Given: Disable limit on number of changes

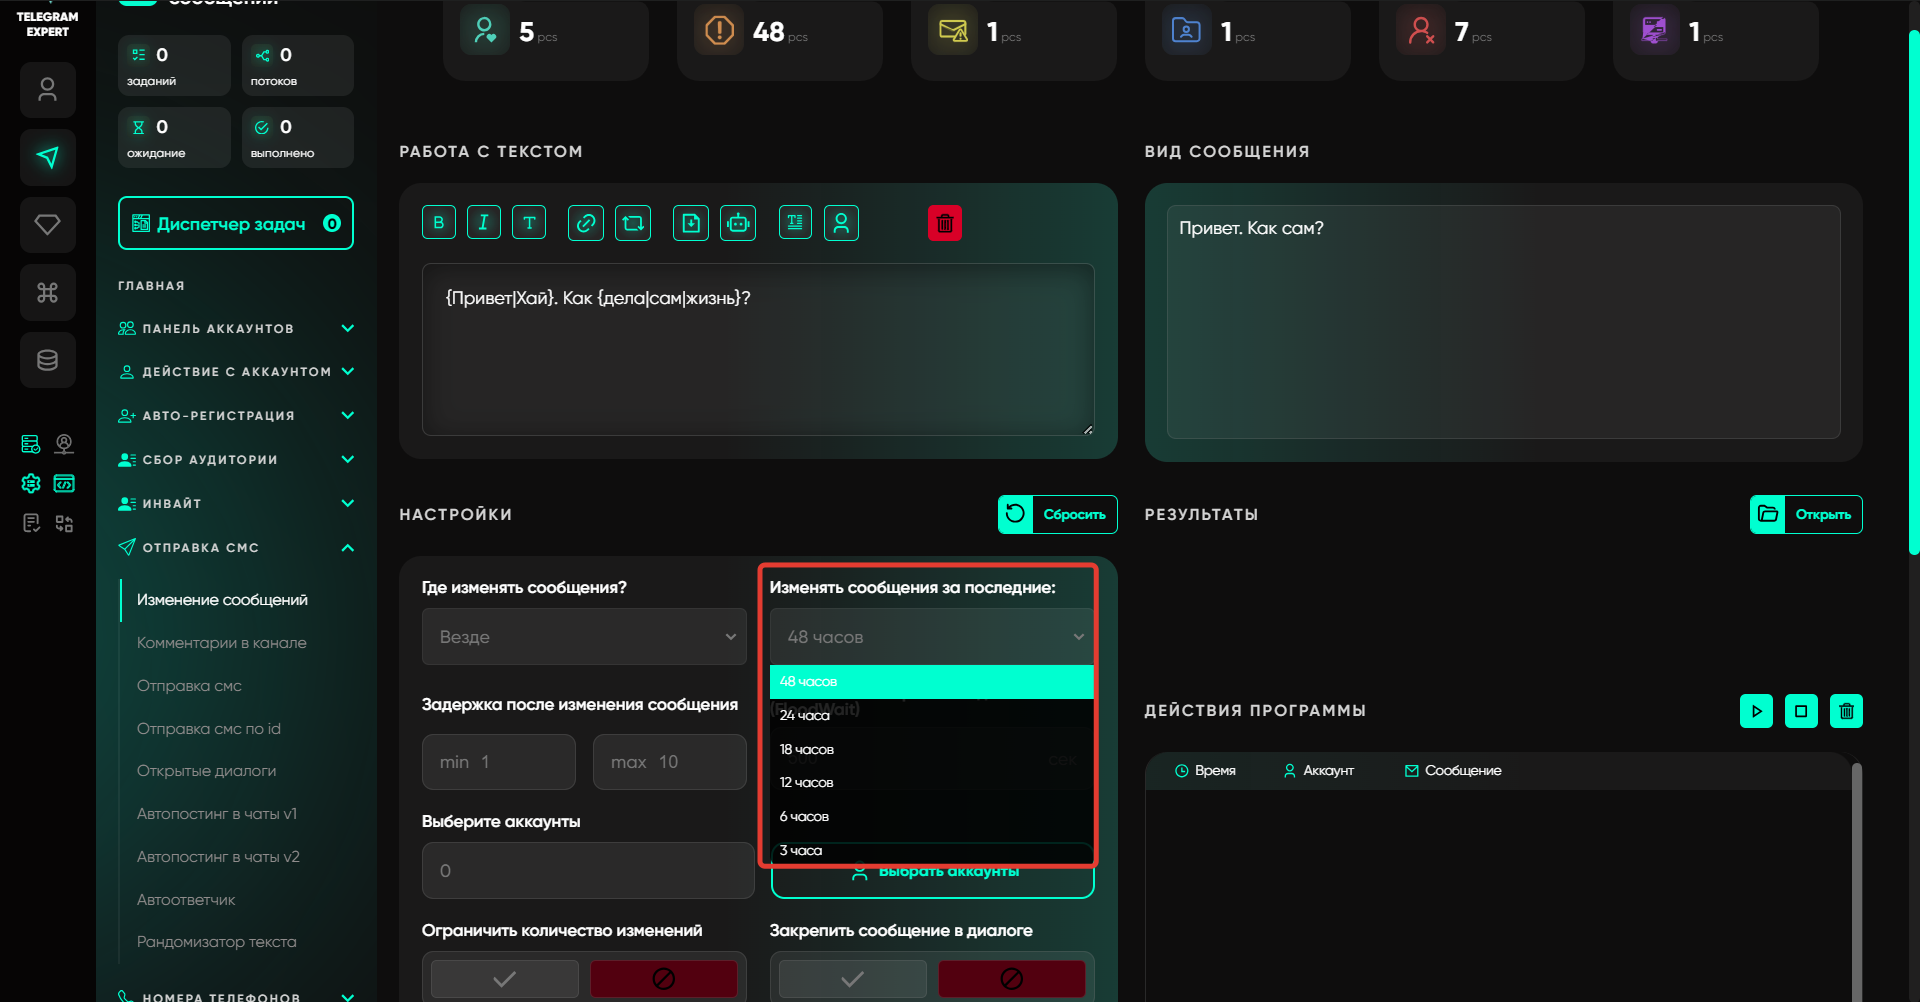Looking at the screenshot, I should point(663,978).
